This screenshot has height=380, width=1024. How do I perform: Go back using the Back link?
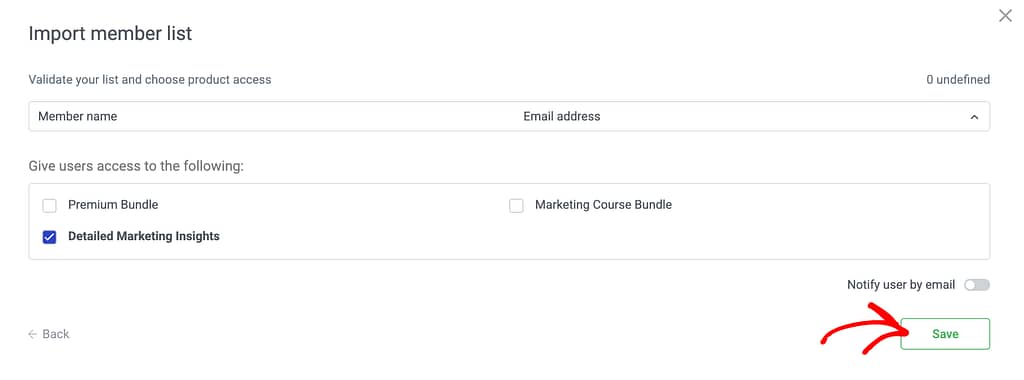pos(49,334)
